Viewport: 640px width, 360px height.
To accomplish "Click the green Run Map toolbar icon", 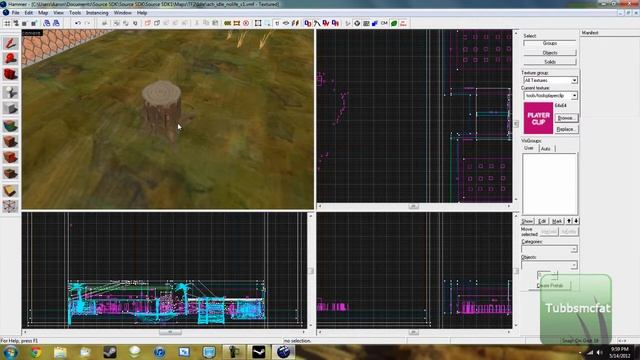I will tap(394, 23).
